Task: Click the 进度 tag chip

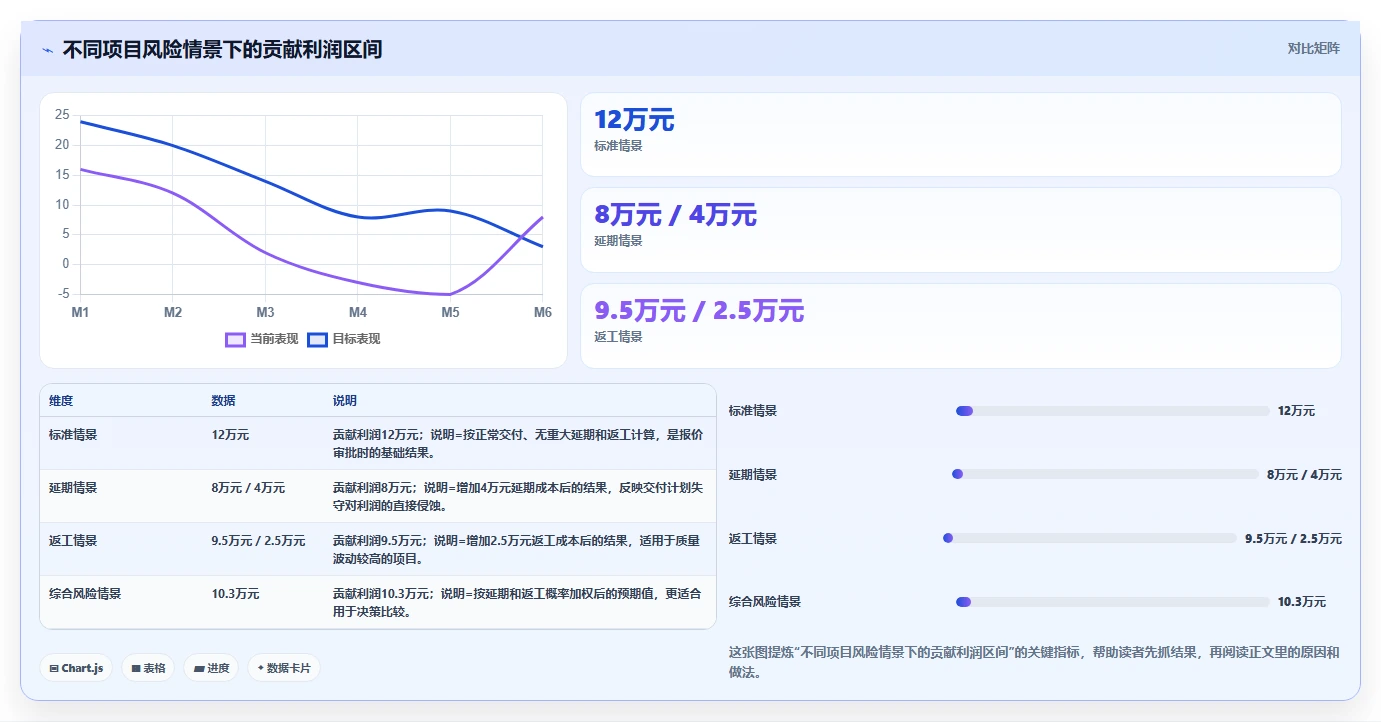Action: [x=211, y=668]
